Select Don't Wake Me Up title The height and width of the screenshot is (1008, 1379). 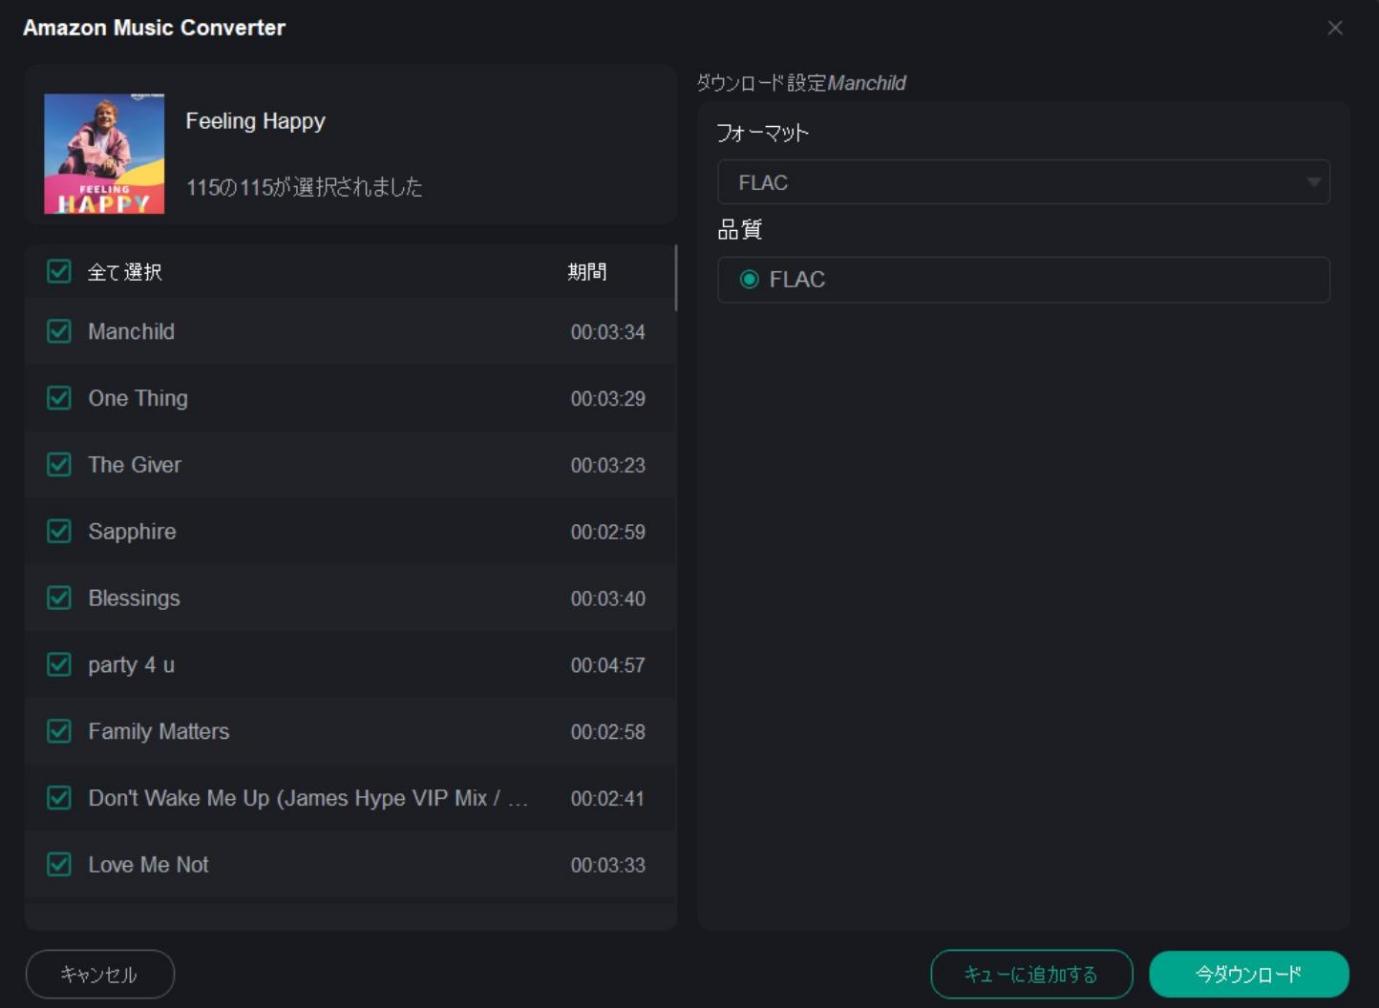[x=308, y=798]
